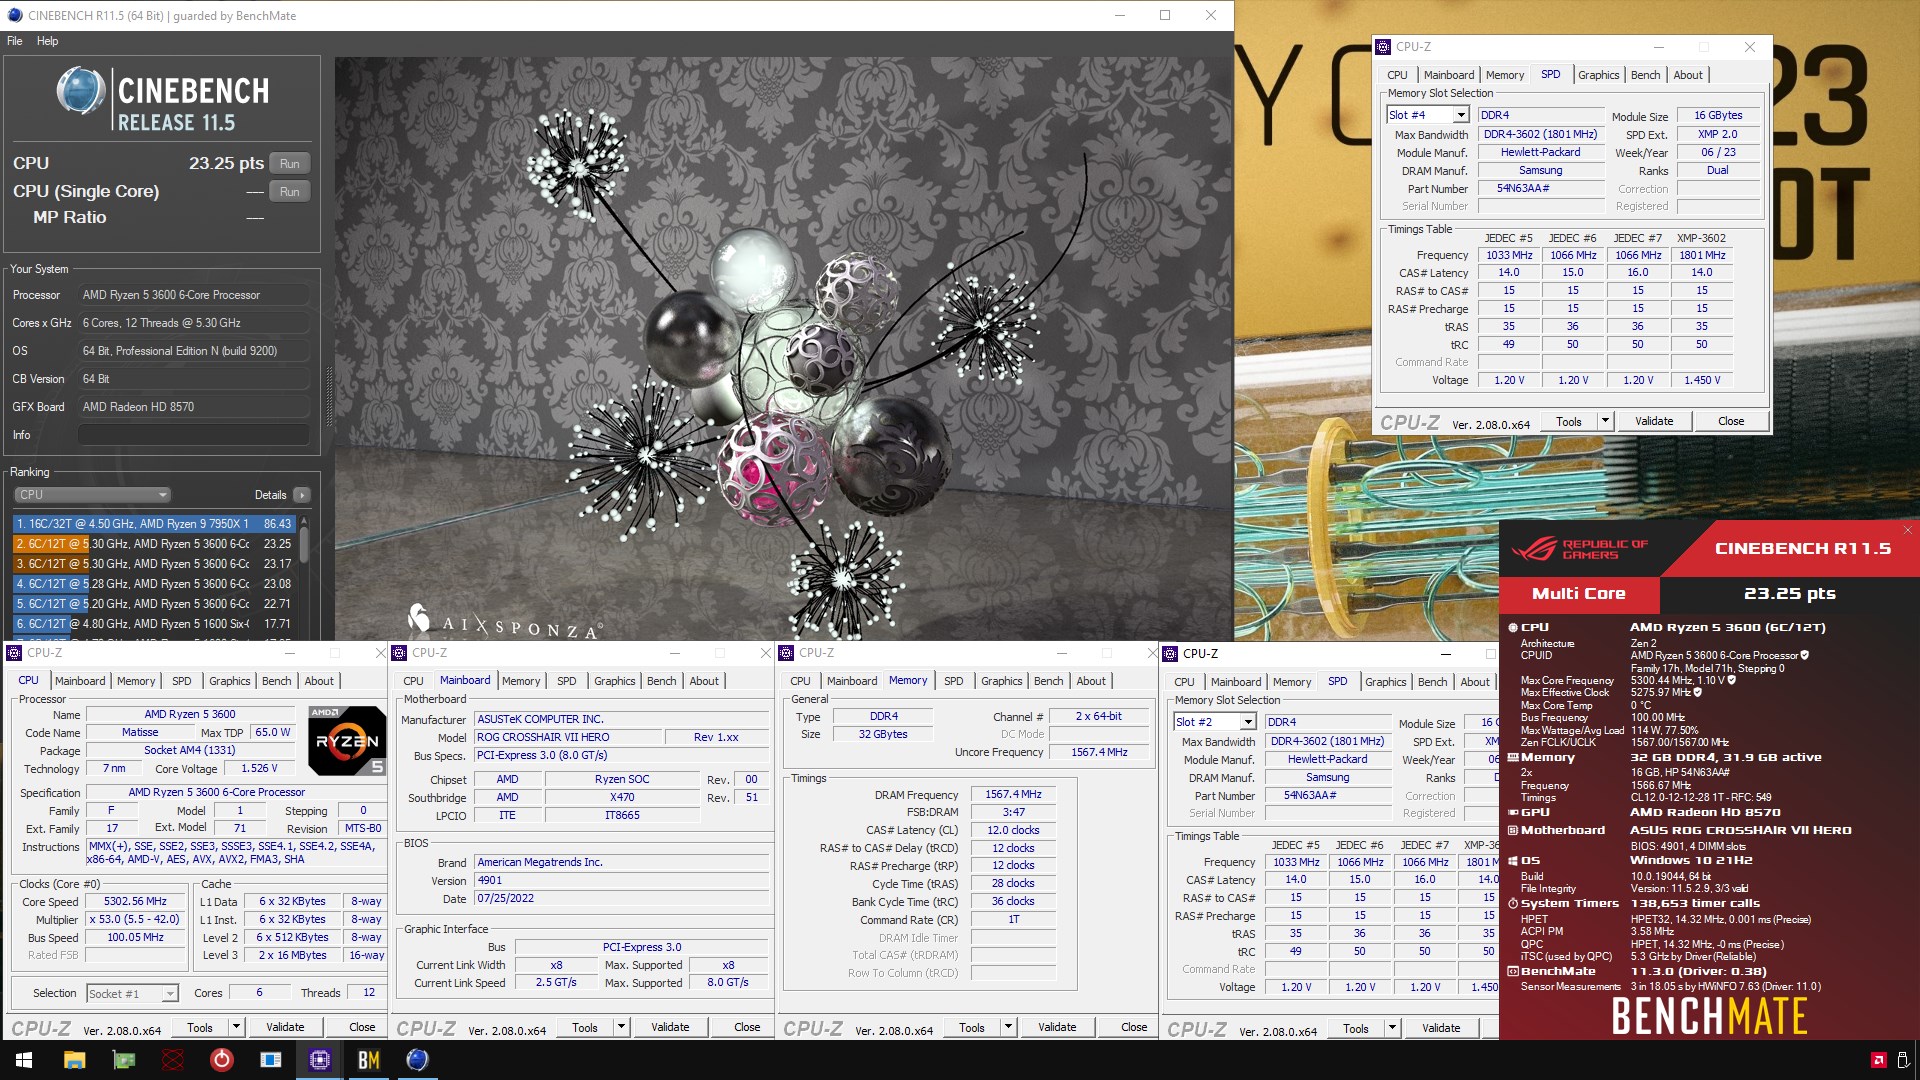This screenshot has height=1080, width=1920.
Task: Click Validate in the CPU-Z processor window
Action: pos(285,1027)
